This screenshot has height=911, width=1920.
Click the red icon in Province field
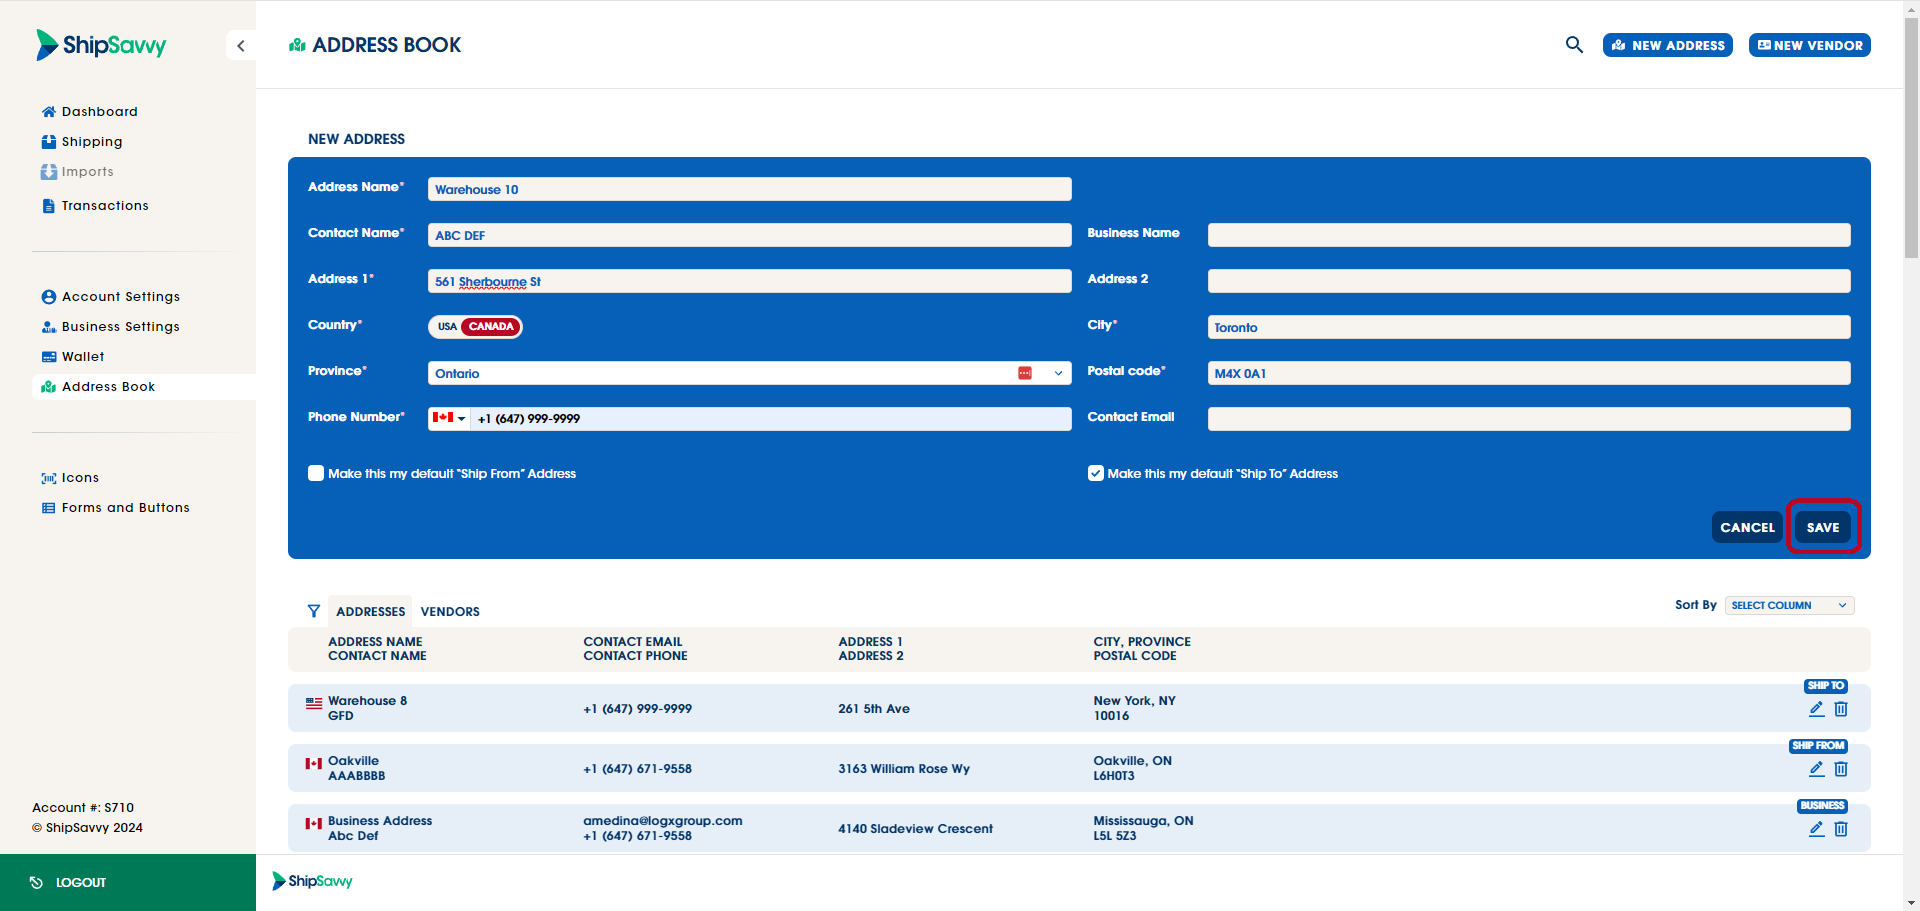(x=1025, y=373)
